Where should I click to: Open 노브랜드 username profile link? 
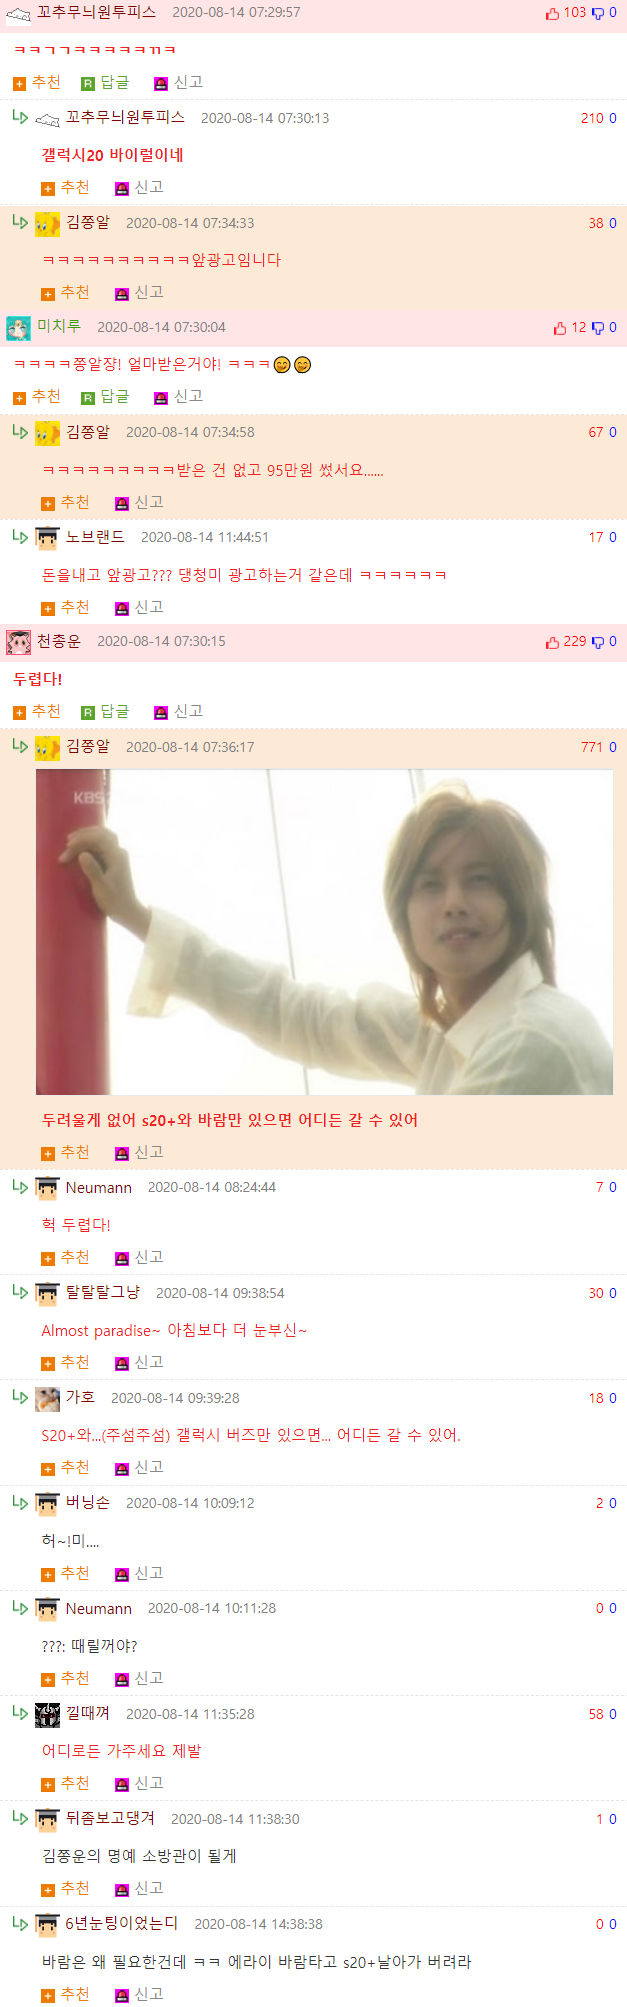click(x=95, y=537)
